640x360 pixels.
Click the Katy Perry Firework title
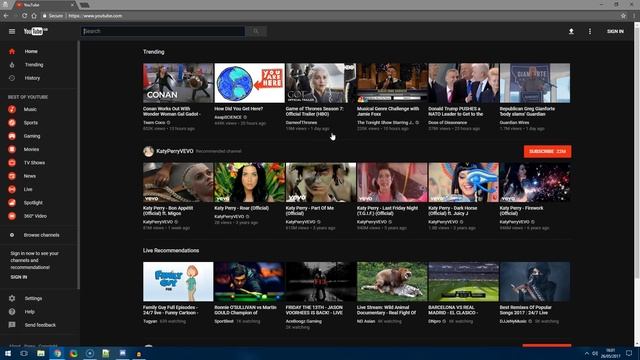point(521,211)
